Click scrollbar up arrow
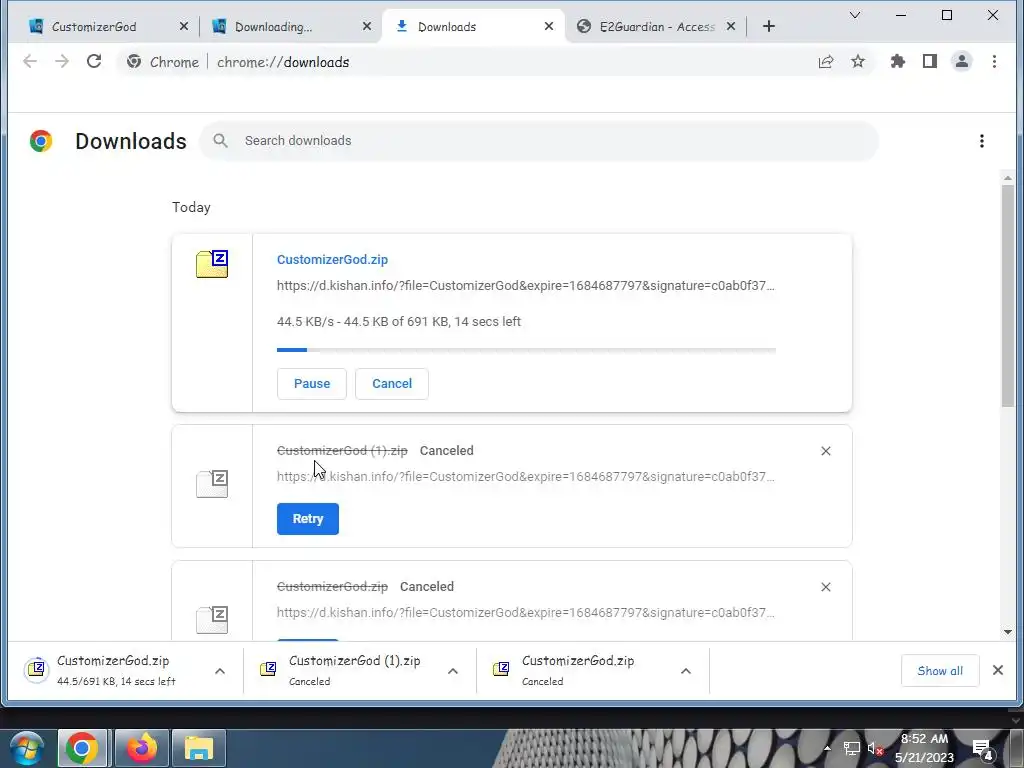This screenshot has height=768, width=1024. pyautogui.click(x=1008, y=178)
